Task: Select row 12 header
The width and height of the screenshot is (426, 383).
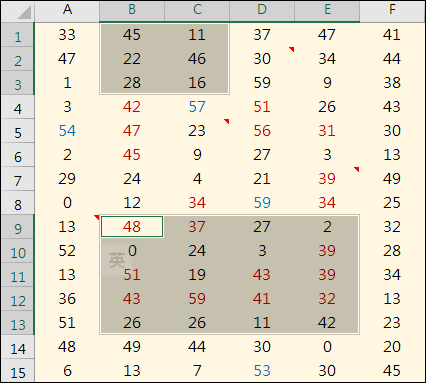Action: 18,299
